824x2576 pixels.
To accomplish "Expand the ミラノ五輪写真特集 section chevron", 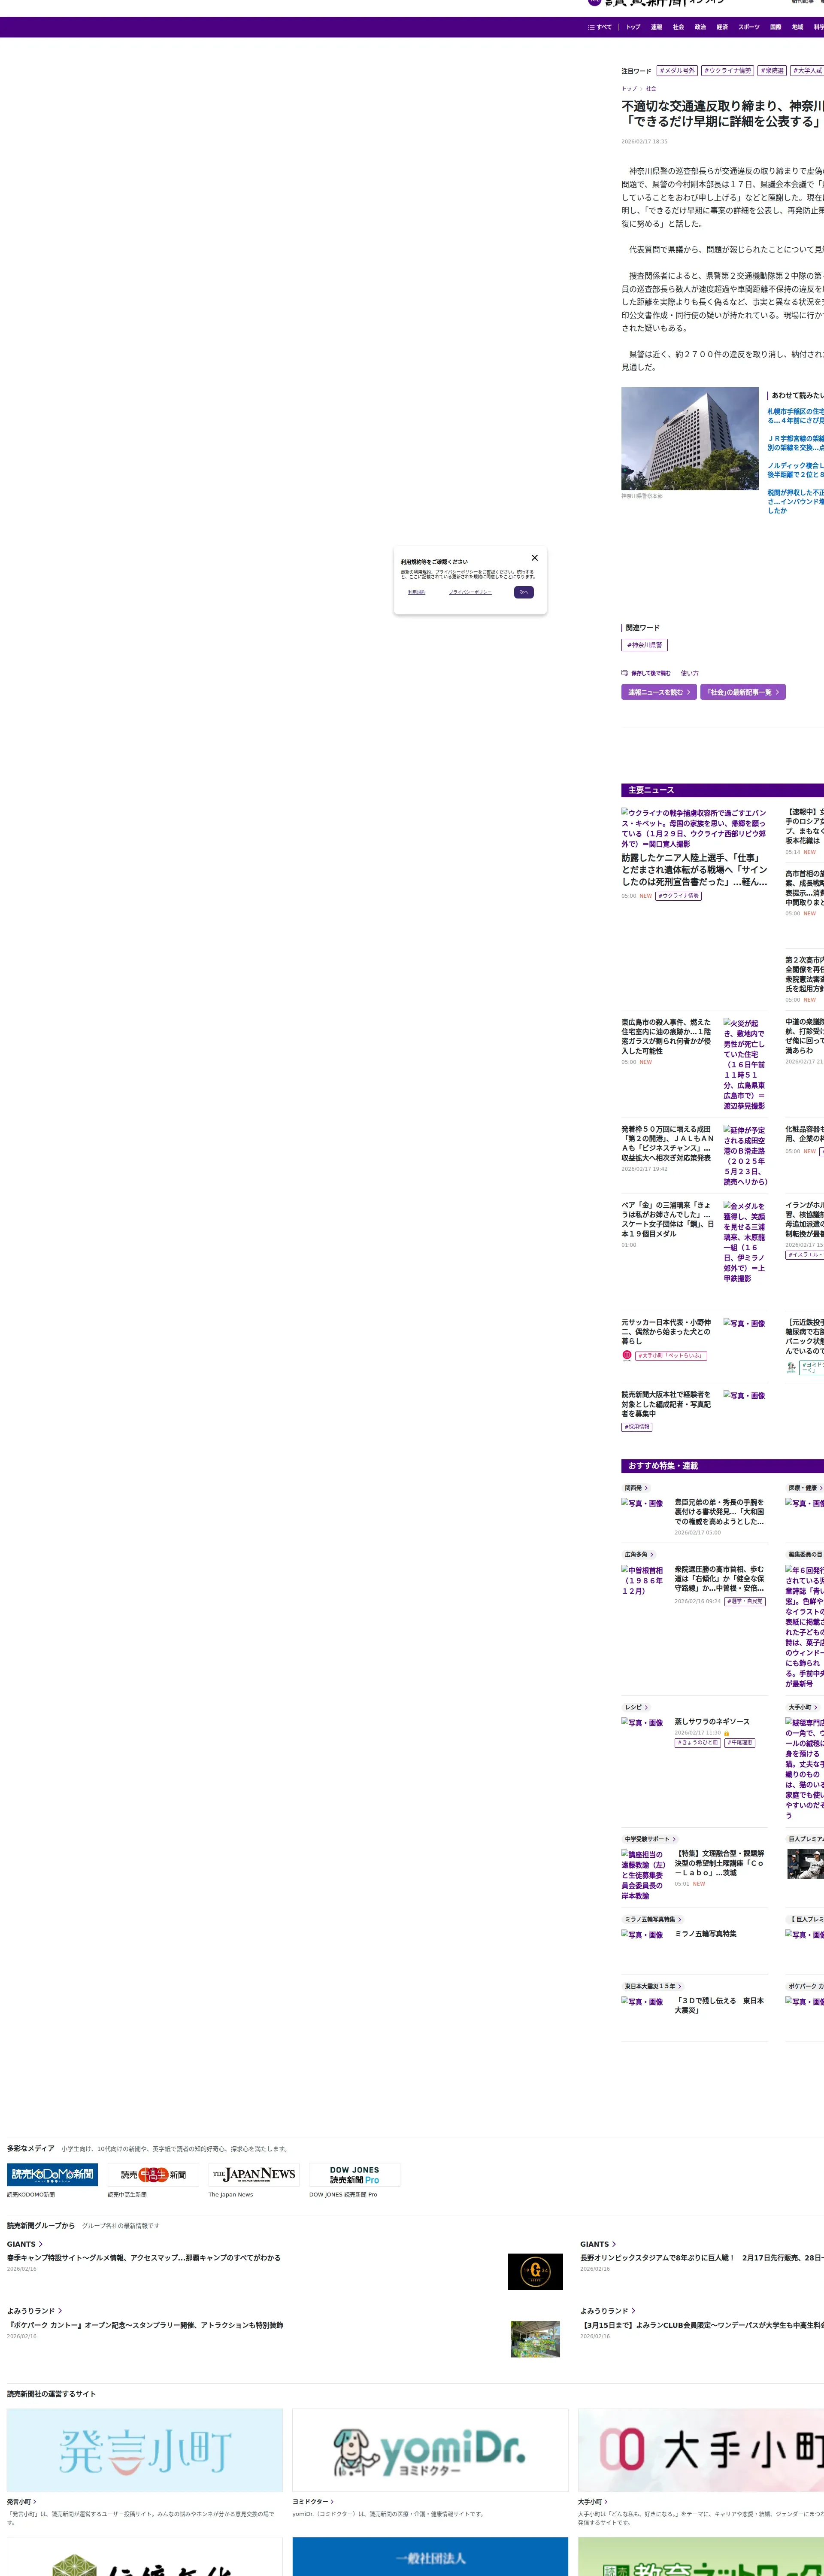I will click(x=680, y=1919).
